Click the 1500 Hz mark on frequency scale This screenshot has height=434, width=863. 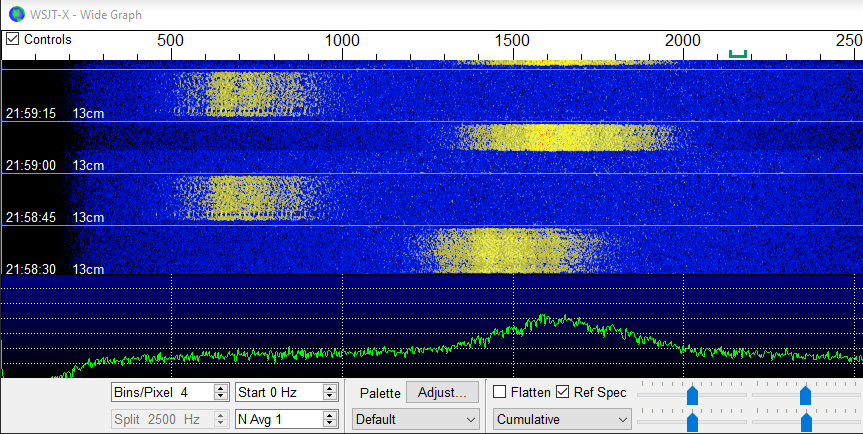point(512,41)
